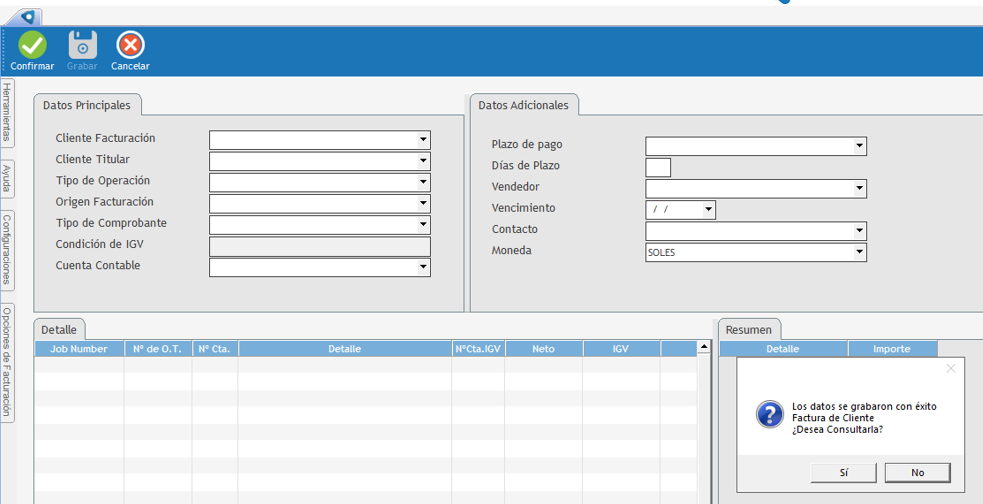Answer No in the confirmation dialog
The image size is (983, 504).
coord(918,473)
